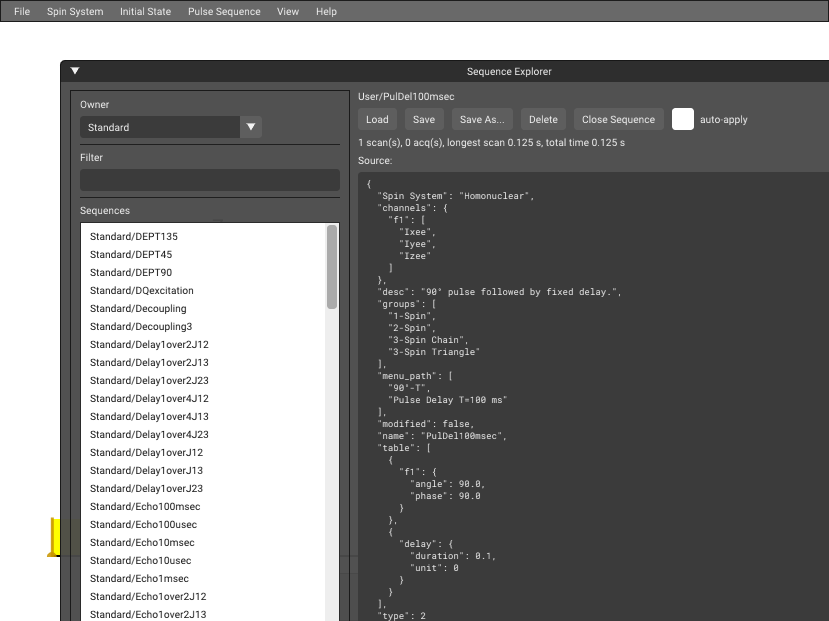The height and width of the screenshot is (621, 829).
Task: Open the Spin System menu
Action: click(75, 11)
